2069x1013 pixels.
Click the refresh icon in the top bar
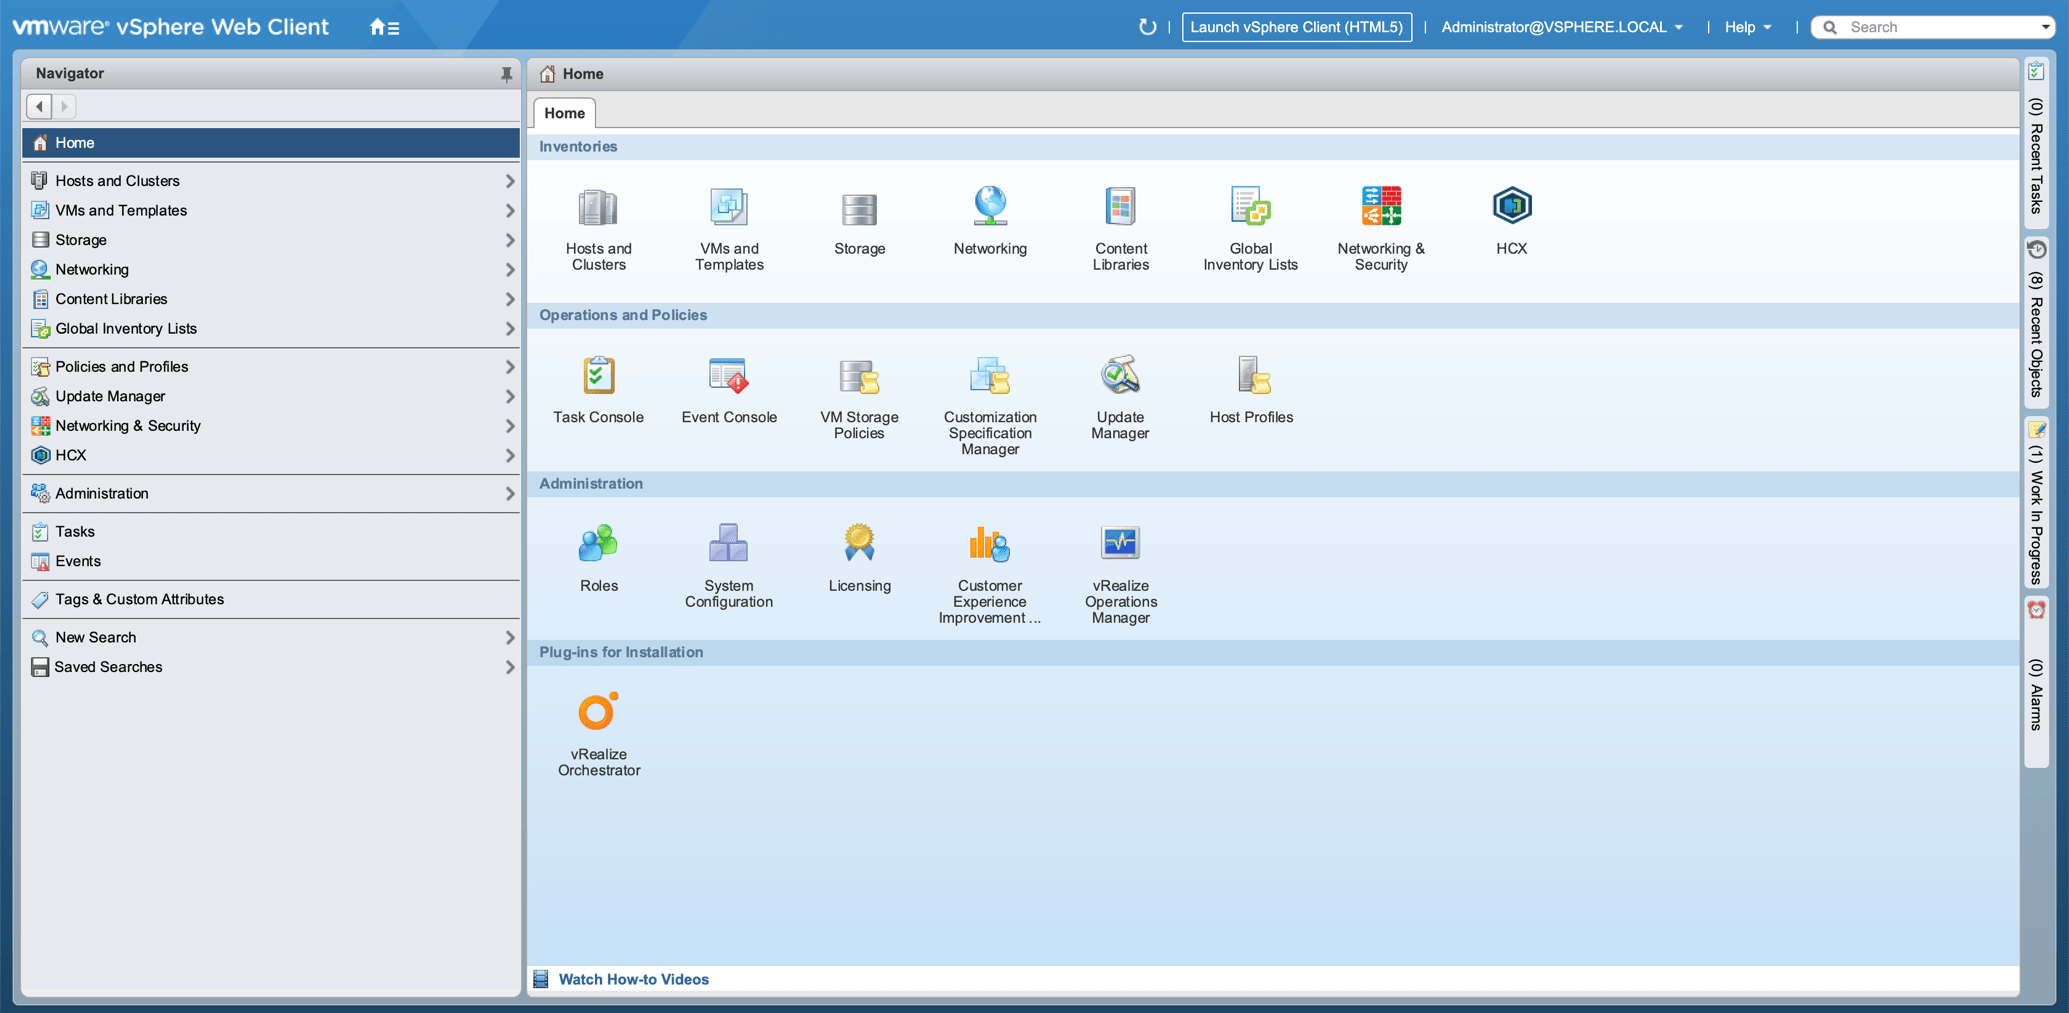pos(1147,27)
